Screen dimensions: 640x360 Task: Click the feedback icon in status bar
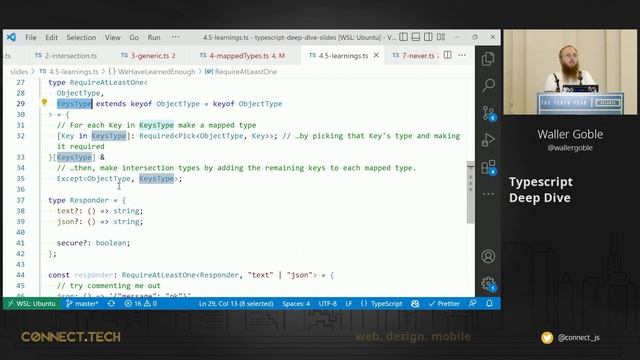(x=473, y=304)
